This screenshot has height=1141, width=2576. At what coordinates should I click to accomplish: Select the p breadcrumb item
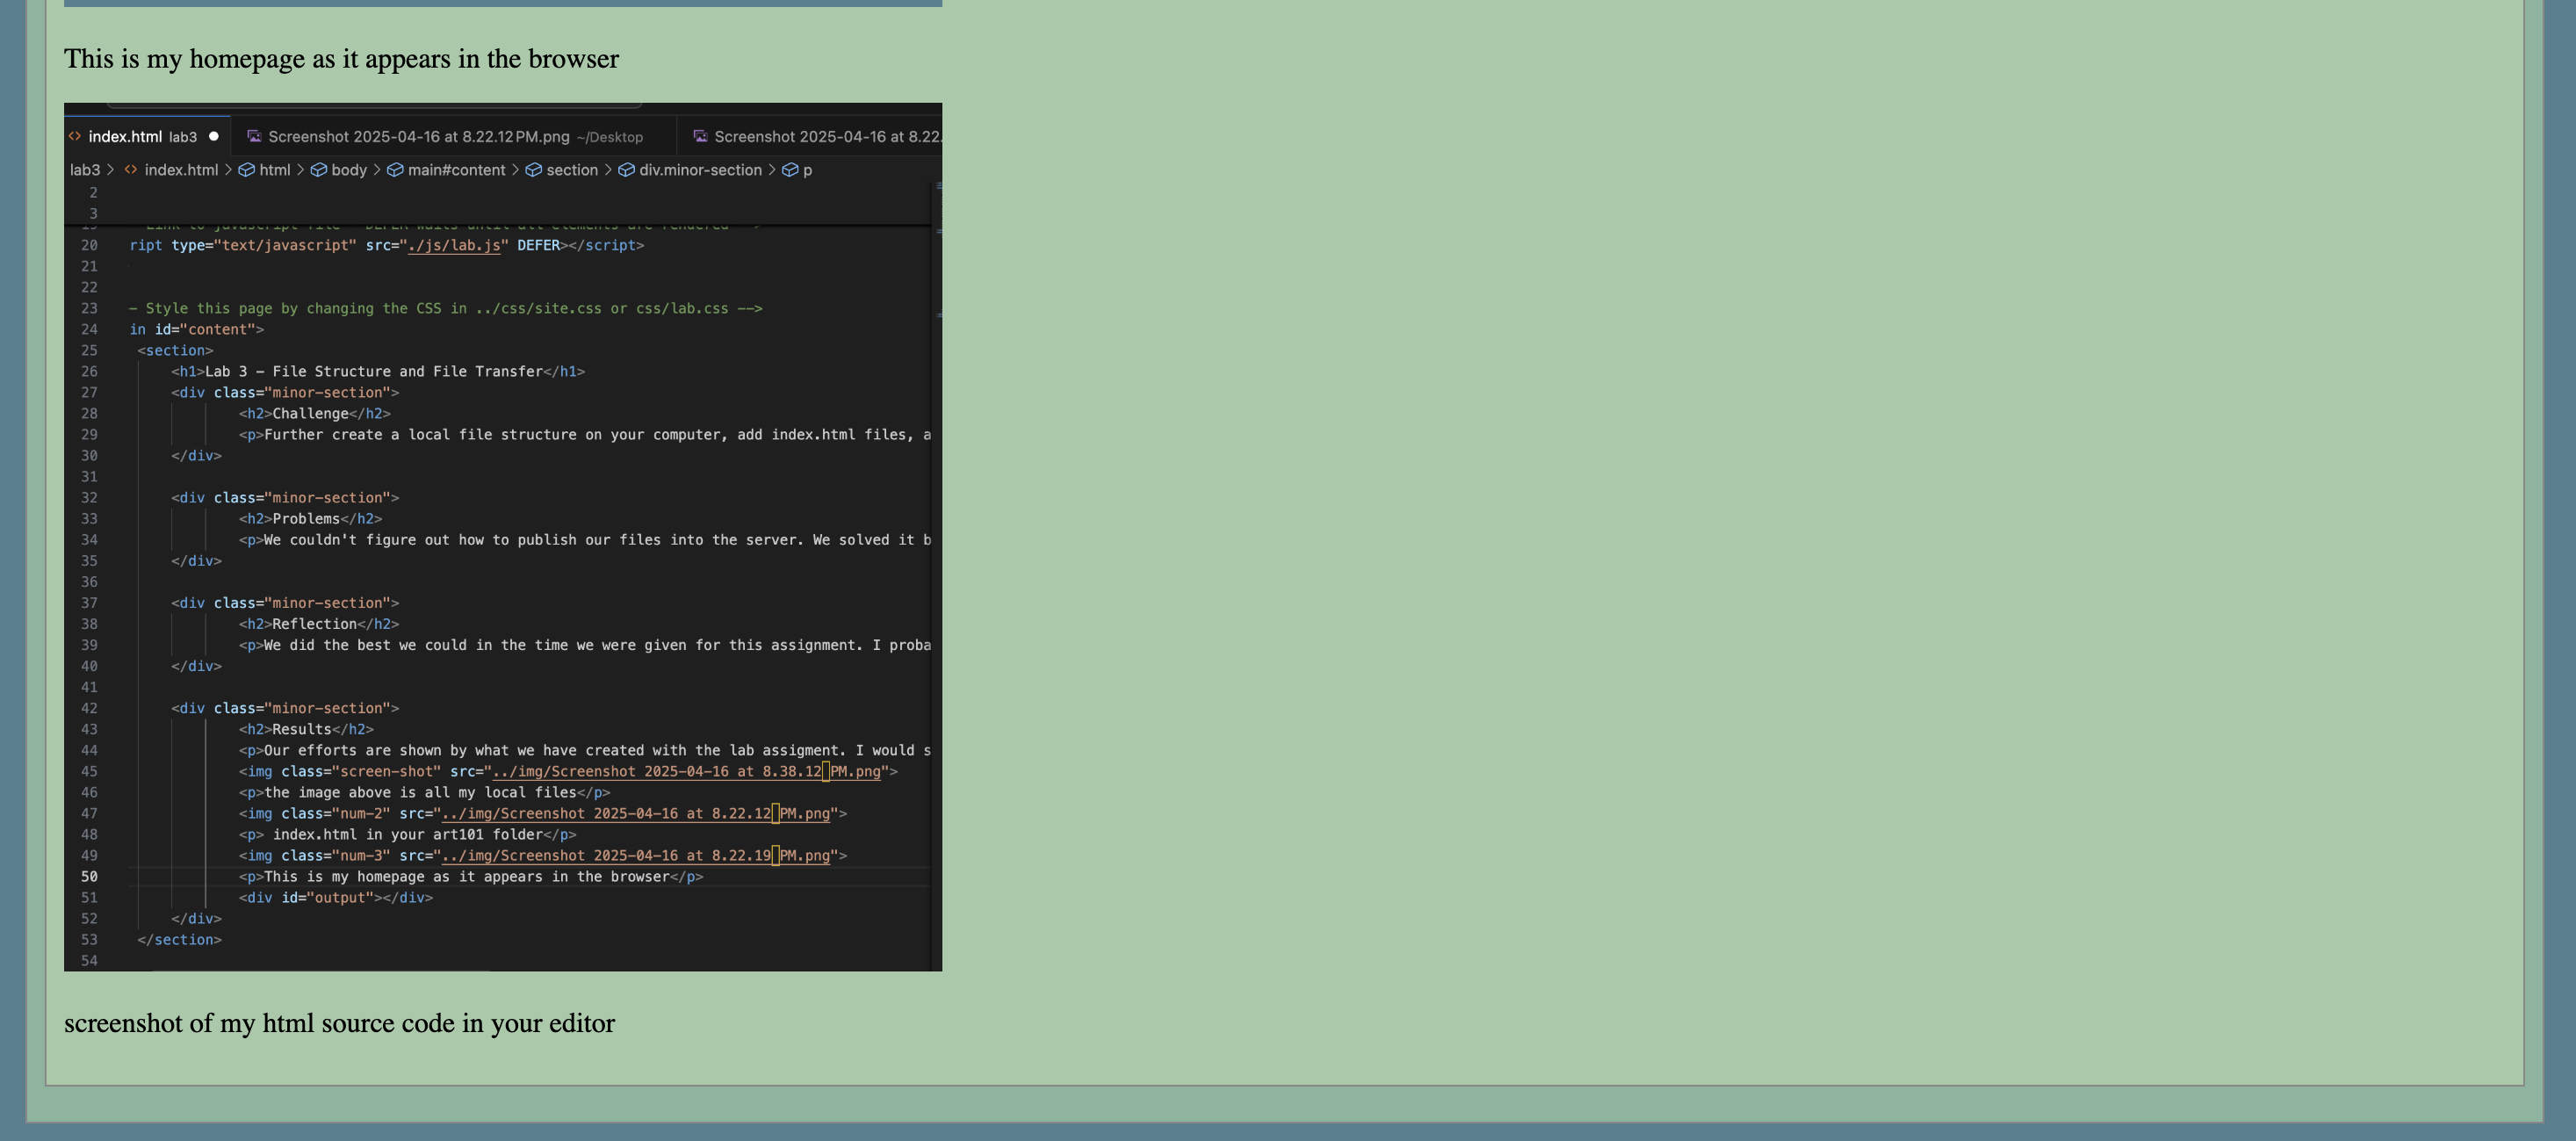point(807,170)
